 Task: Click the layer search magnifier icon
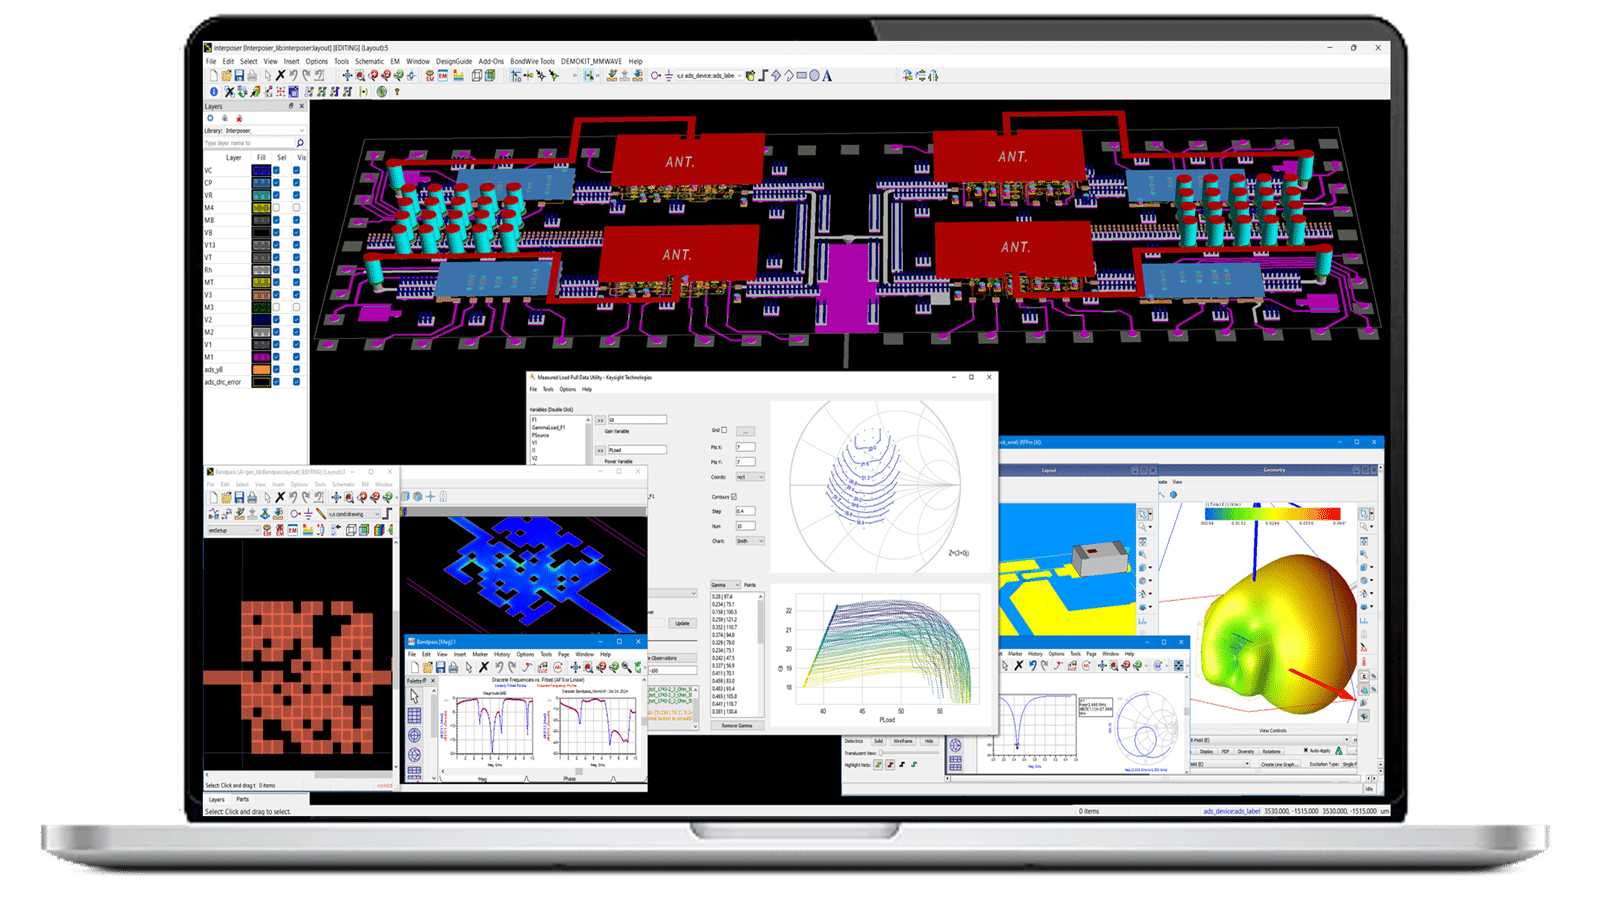(x=299, y=143)
